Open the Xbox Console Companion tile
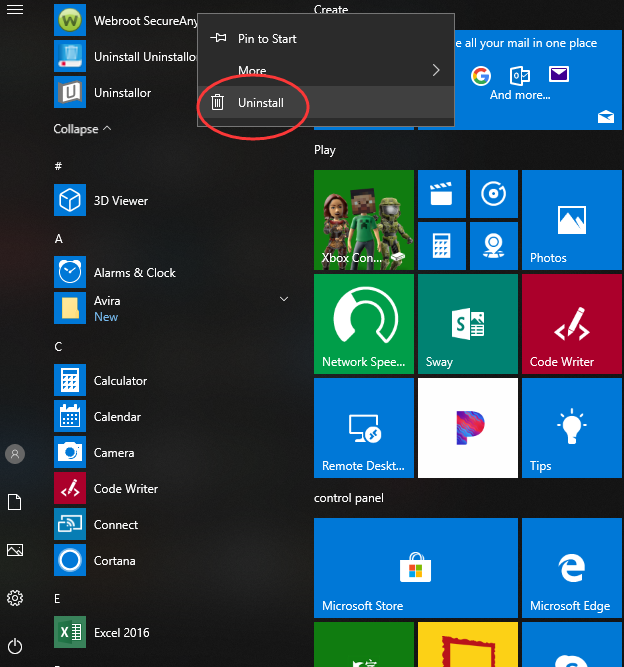Viewport: 624px width, 667px height. 364,220
